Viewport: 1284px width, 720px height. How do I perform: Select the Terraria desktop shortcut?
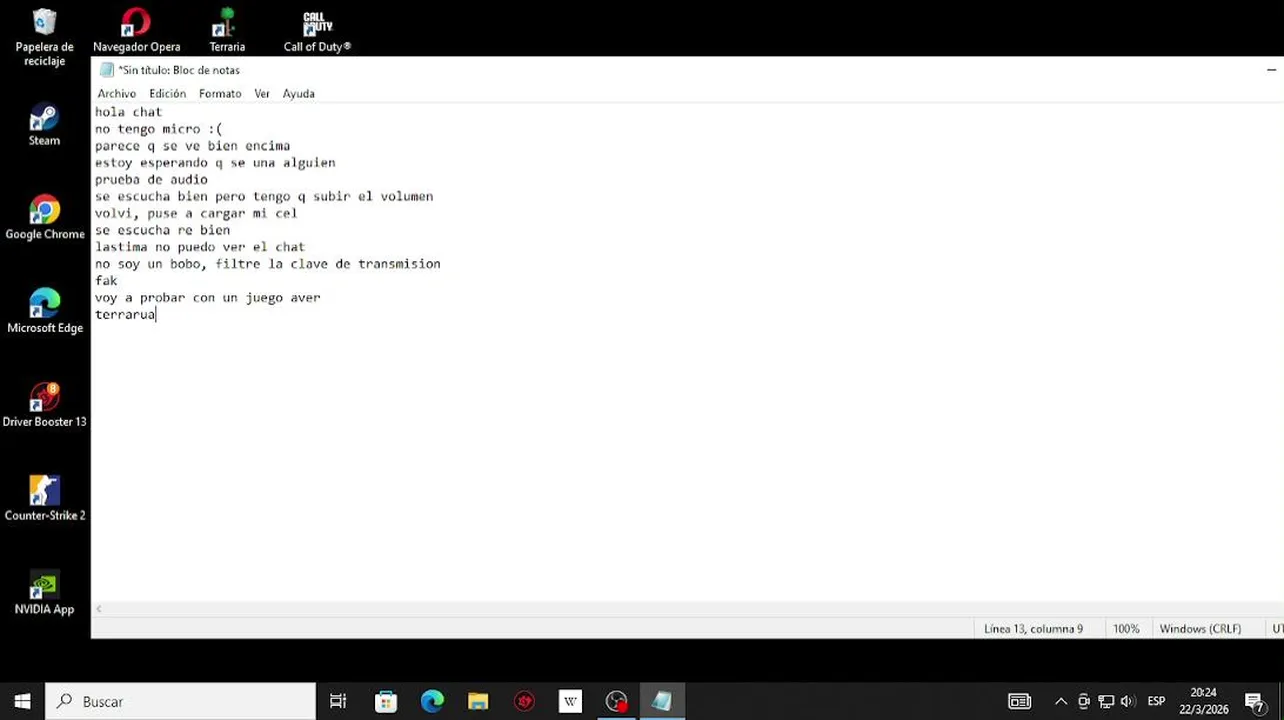coord(227,31)
